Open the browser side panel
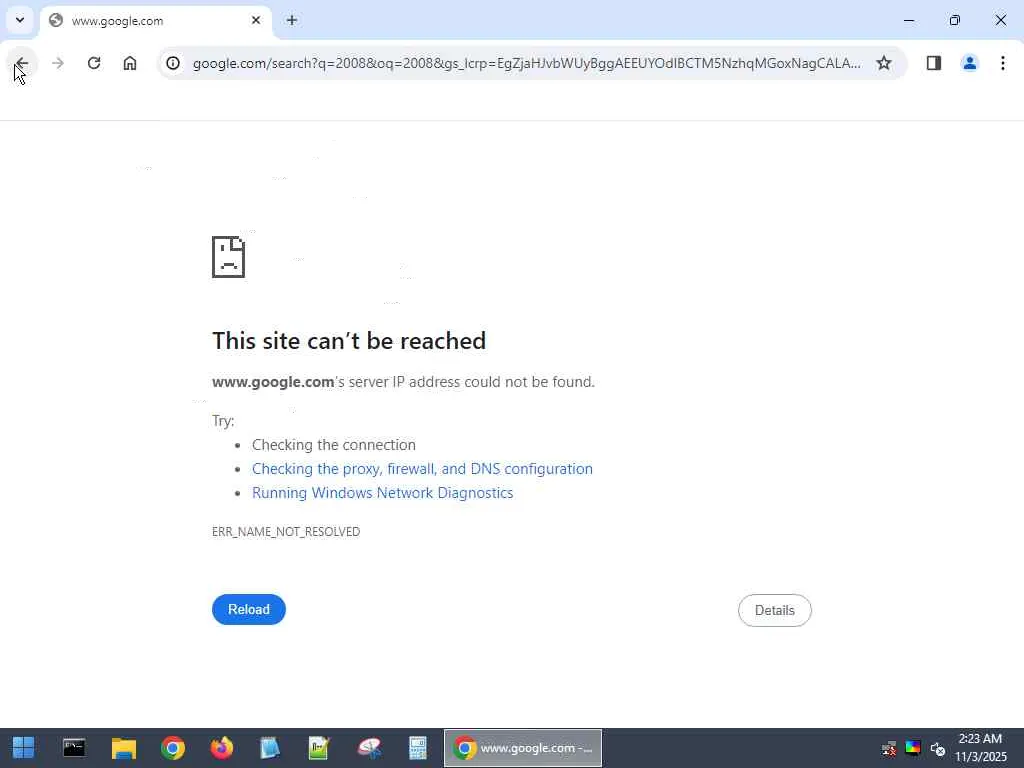The image size is (1024, 768). [934, 63]
